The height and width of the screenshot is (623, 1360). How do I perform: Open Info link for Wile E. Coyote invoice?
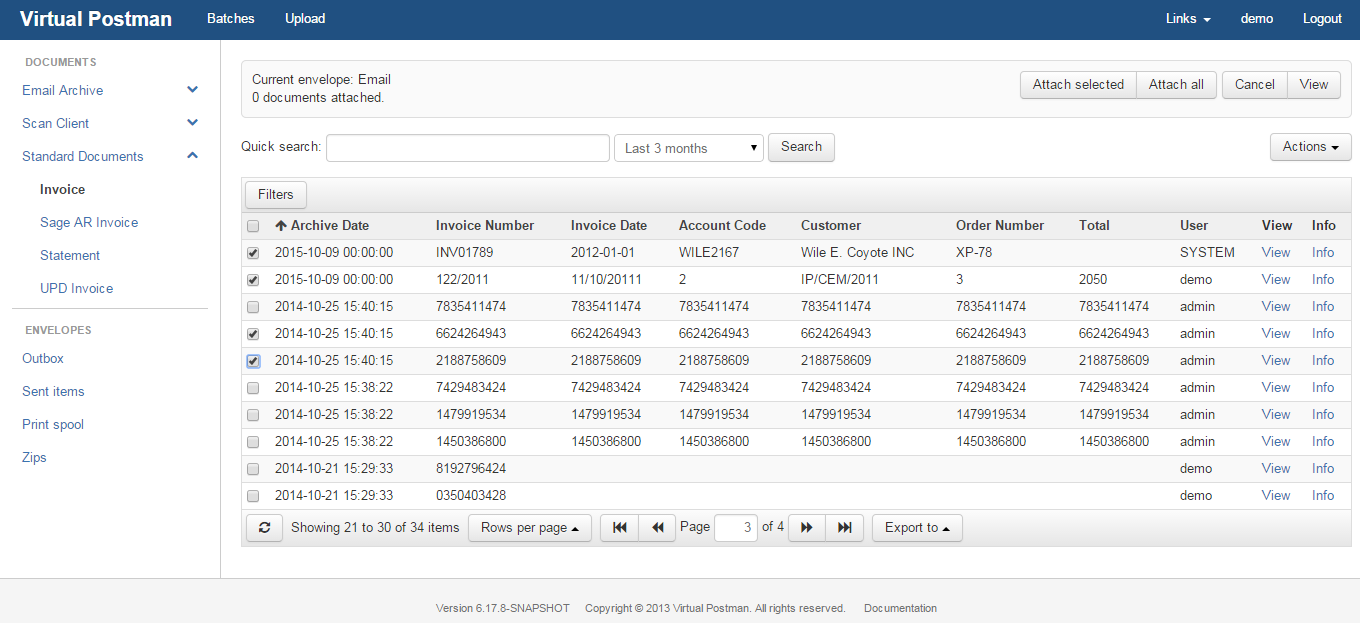point(1322,253)
